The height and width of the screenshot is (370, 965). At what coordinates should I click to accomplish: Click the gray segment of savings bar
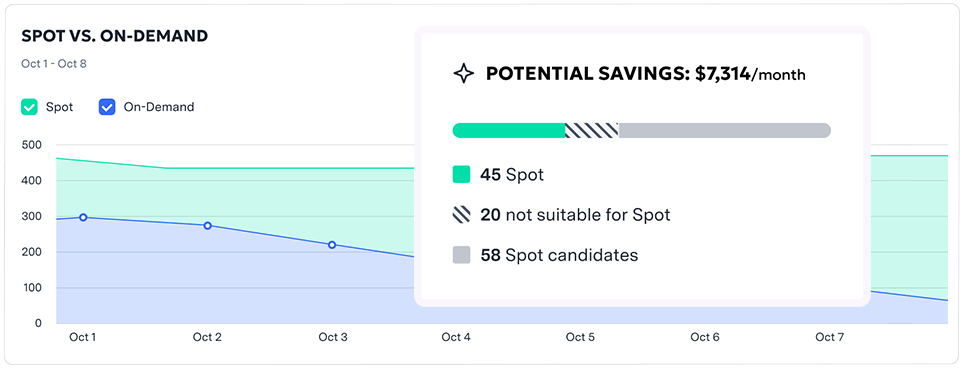725,131
